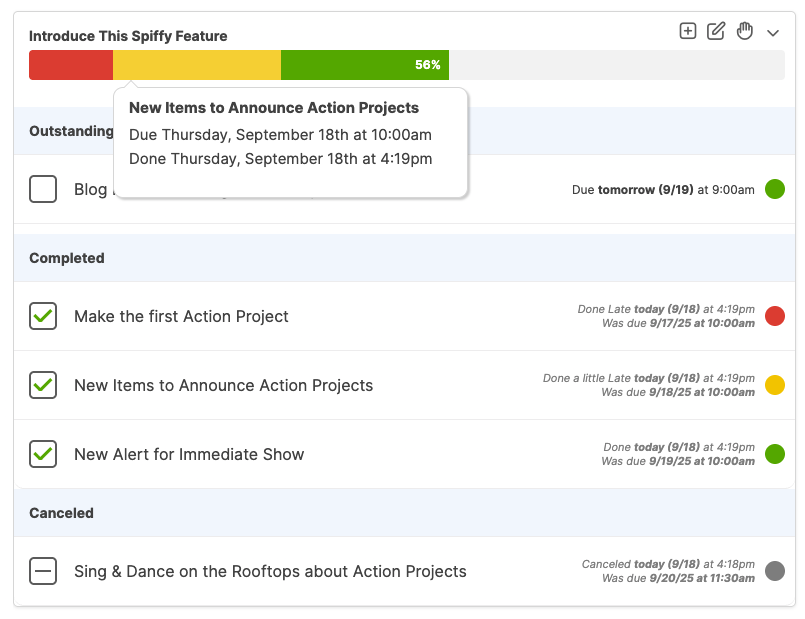Open New Alert for Immediate Show item
805x619 pixels.
(x=189, y=455)
